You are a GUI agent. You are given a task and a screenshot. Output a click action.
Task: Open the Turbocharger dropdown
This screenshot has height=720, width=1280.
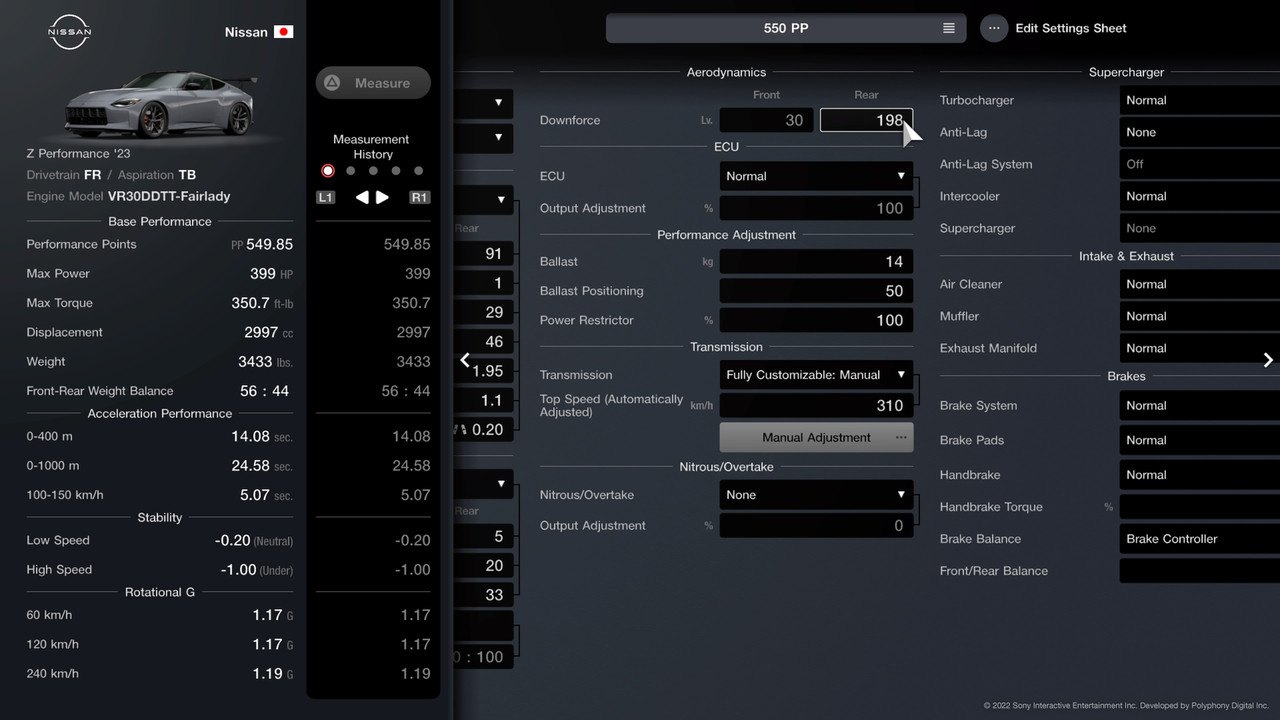pos(1199,100)
